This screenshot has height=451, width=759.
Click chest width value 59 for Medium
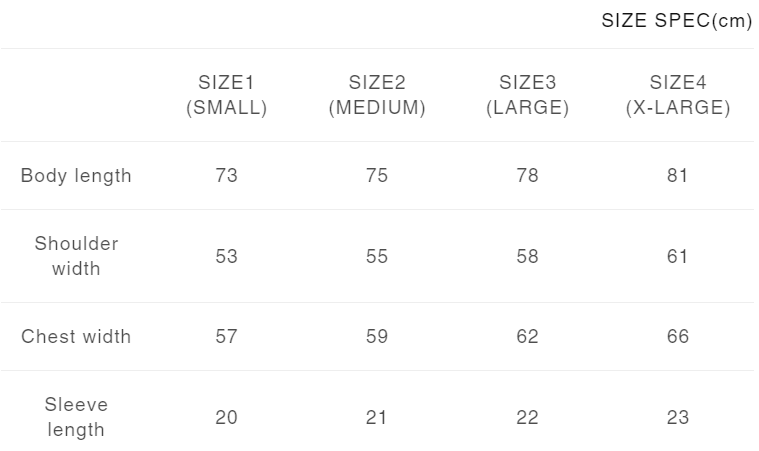[377, 337]
